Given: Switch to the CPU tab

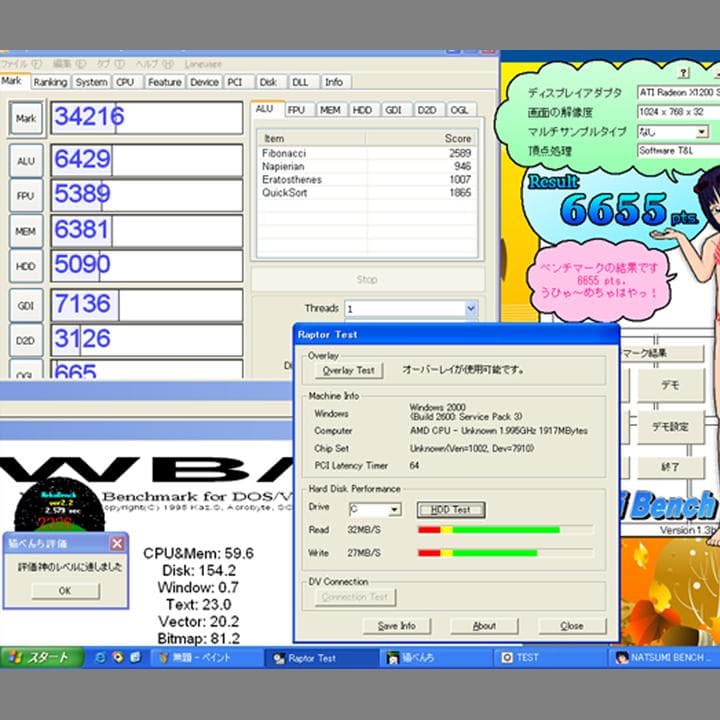Looking at the screenshot, I should click(x=125, y=82).
